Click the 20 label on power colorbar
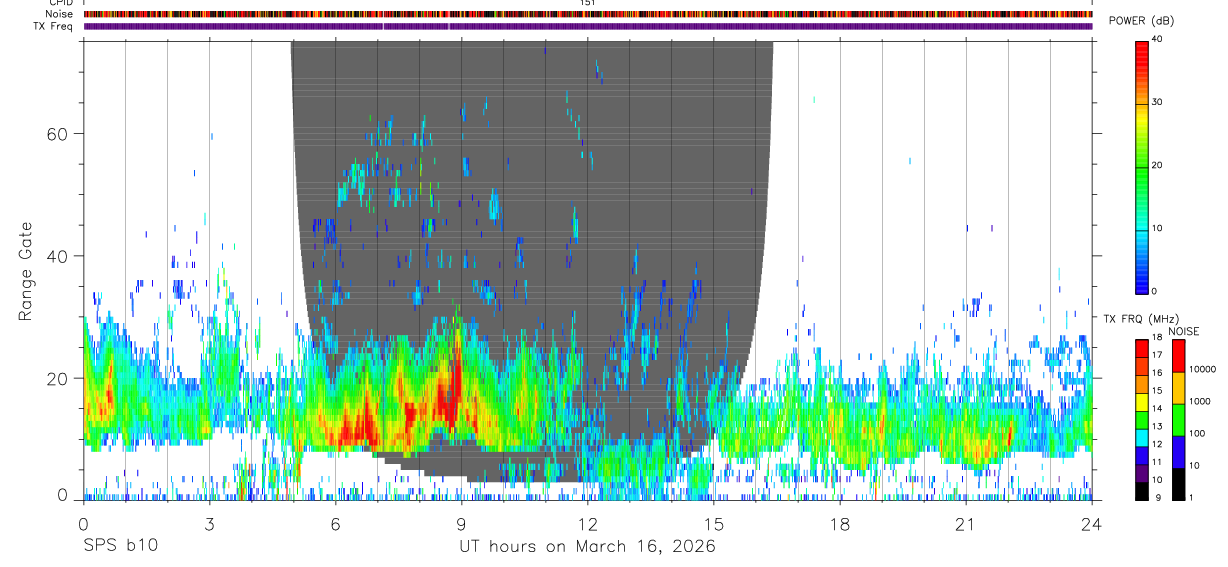Screen dimensions: 1228x567 1158,166
